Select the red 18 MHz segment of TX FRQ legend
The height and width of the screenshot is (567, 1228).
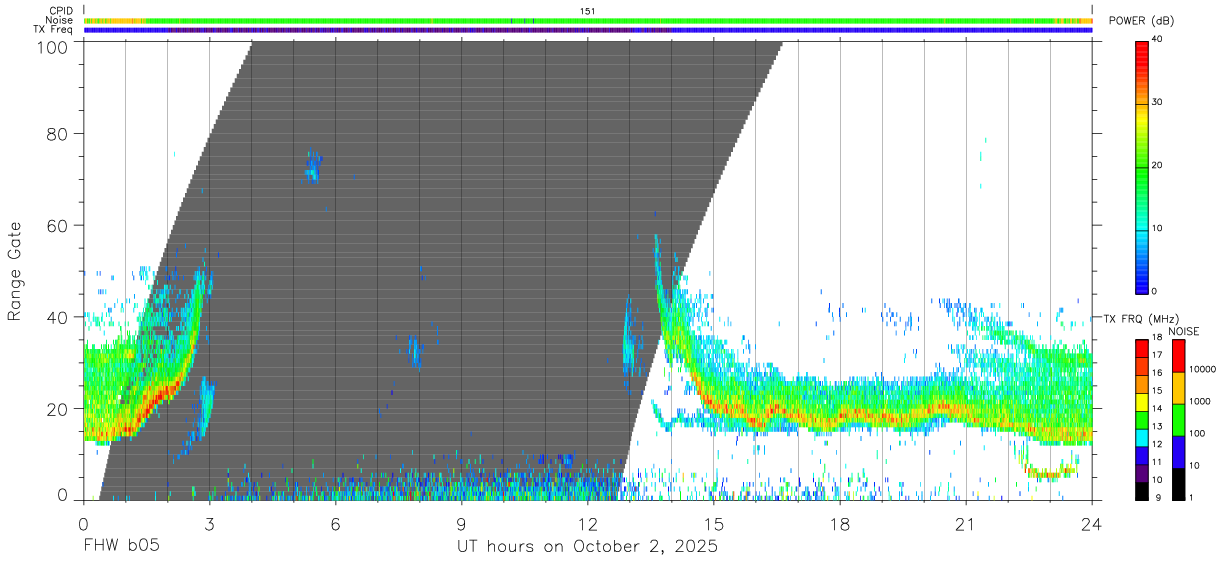coord(1143,348)
